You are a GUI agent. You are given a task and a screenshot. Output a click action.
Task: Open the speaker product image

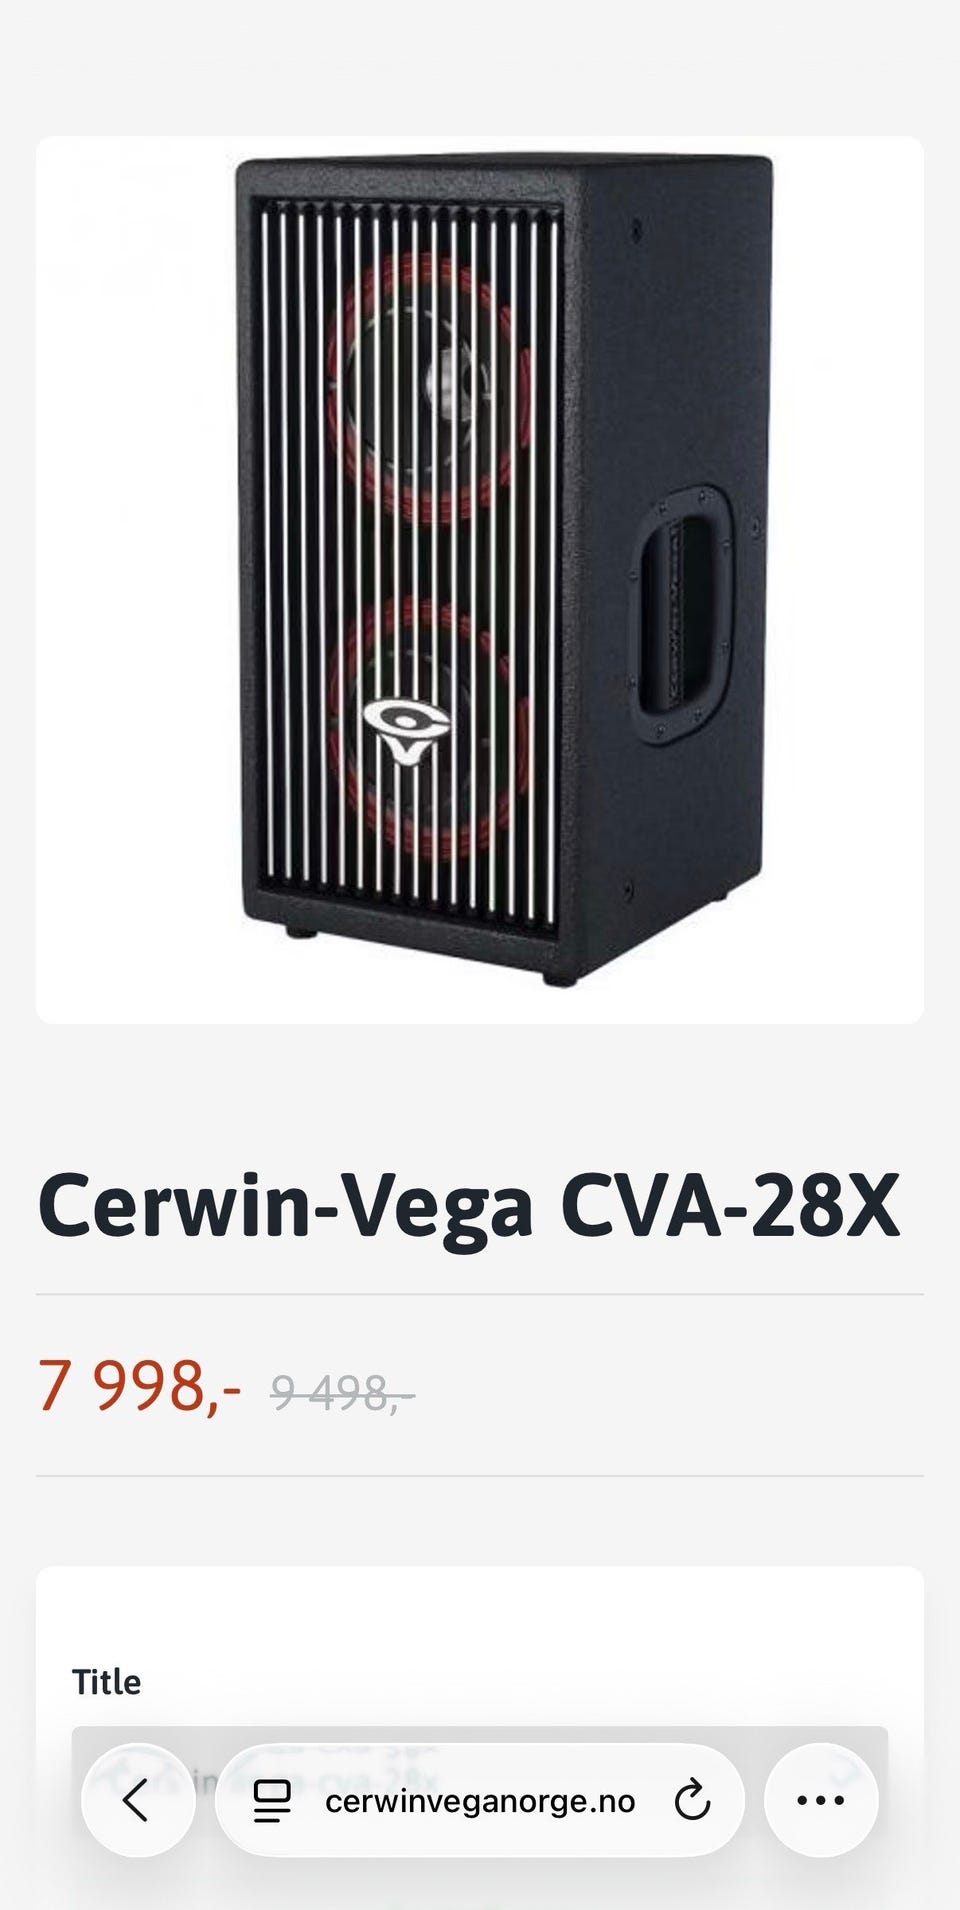[x=480, y=580]
